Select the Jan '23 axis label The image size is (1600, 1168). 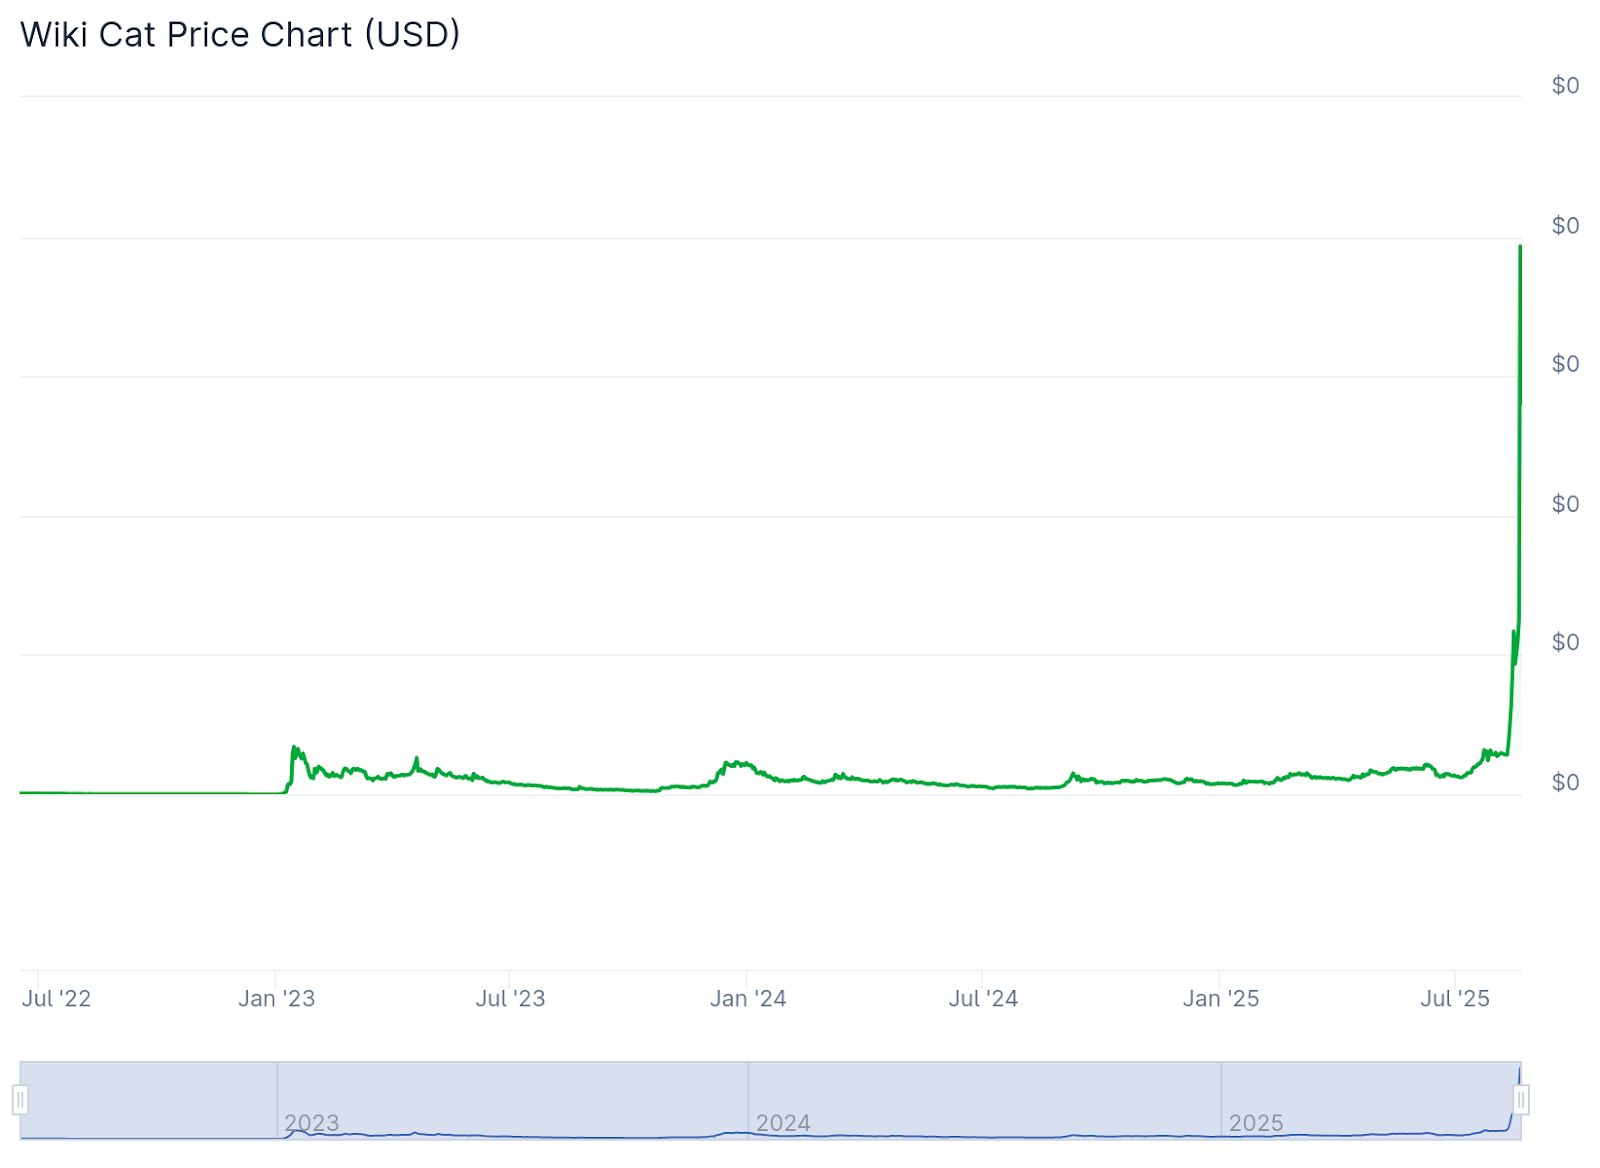276,998
